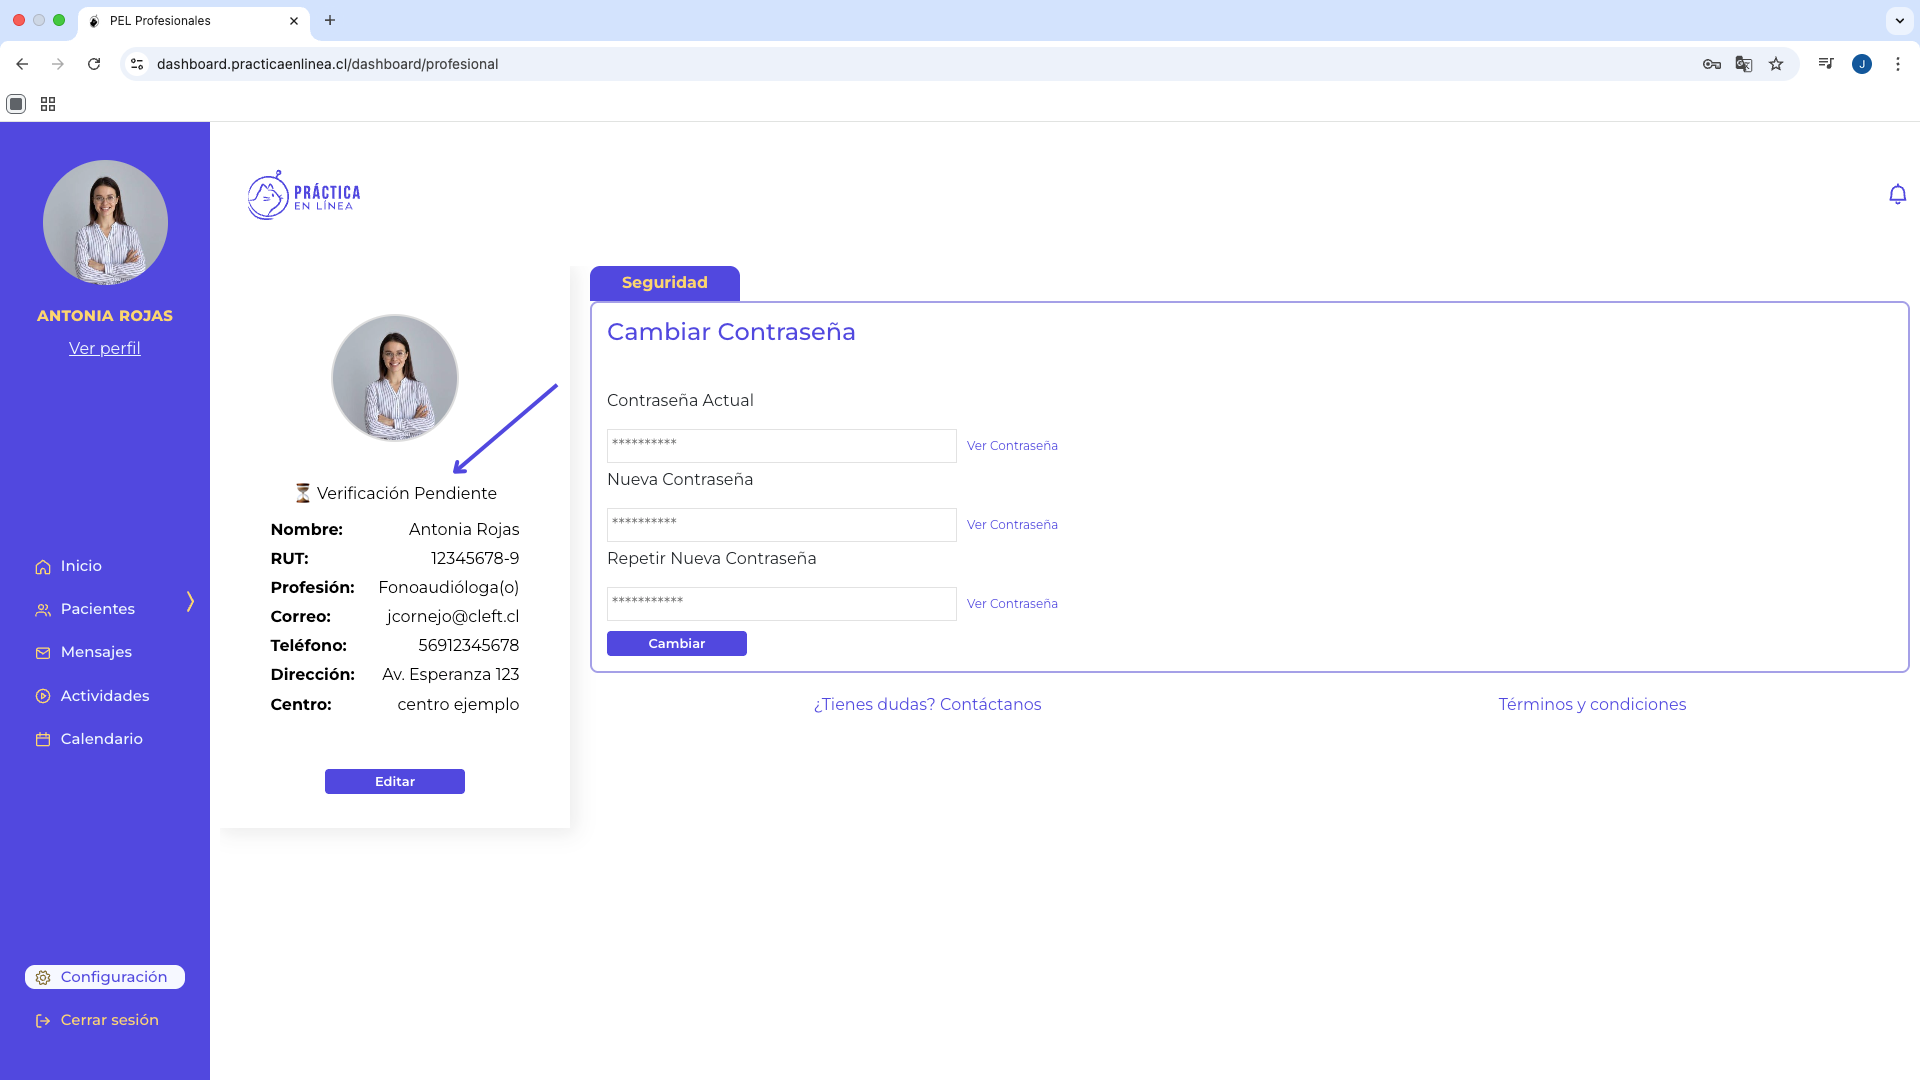Screen dimensions: 1920x1080
Task: Expand the Pacientes submenu chevron
Action: click(x=190, y=601)
